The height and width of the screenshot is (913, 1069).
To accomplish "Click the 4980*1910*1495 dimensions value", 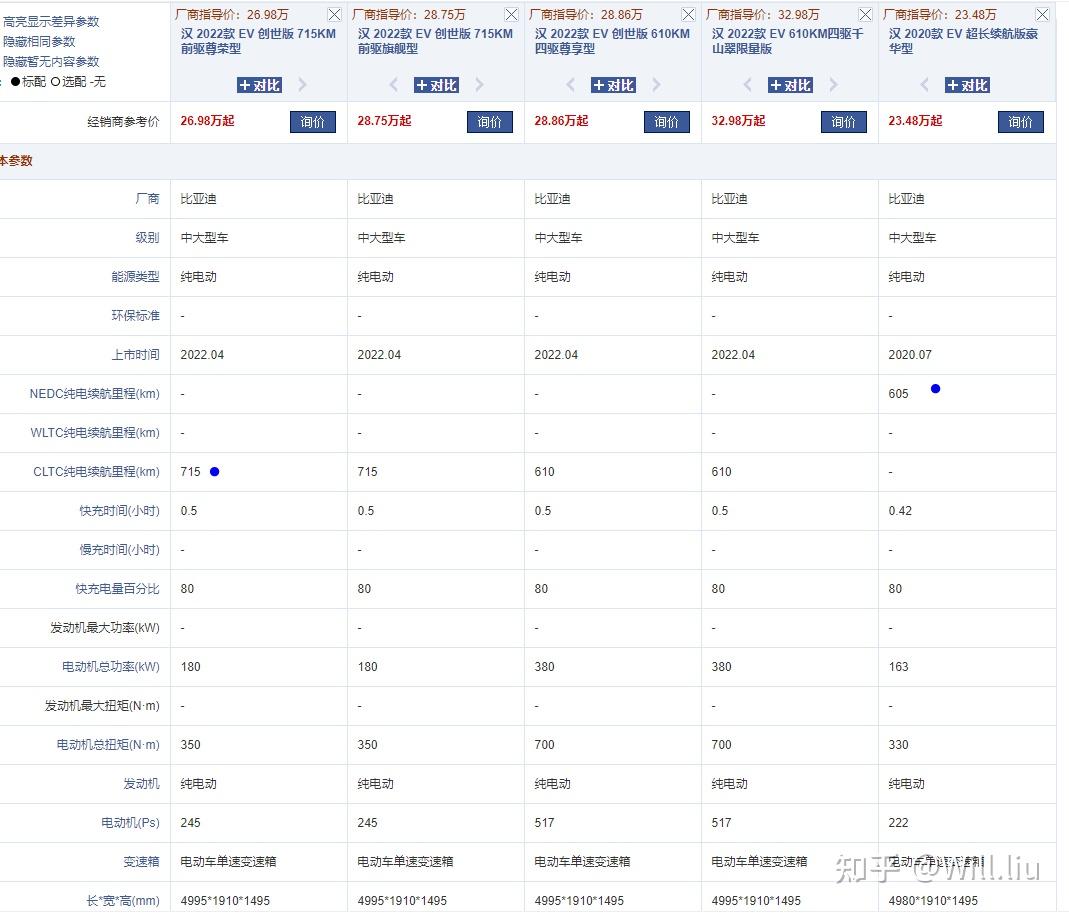I will pos(933,900).
